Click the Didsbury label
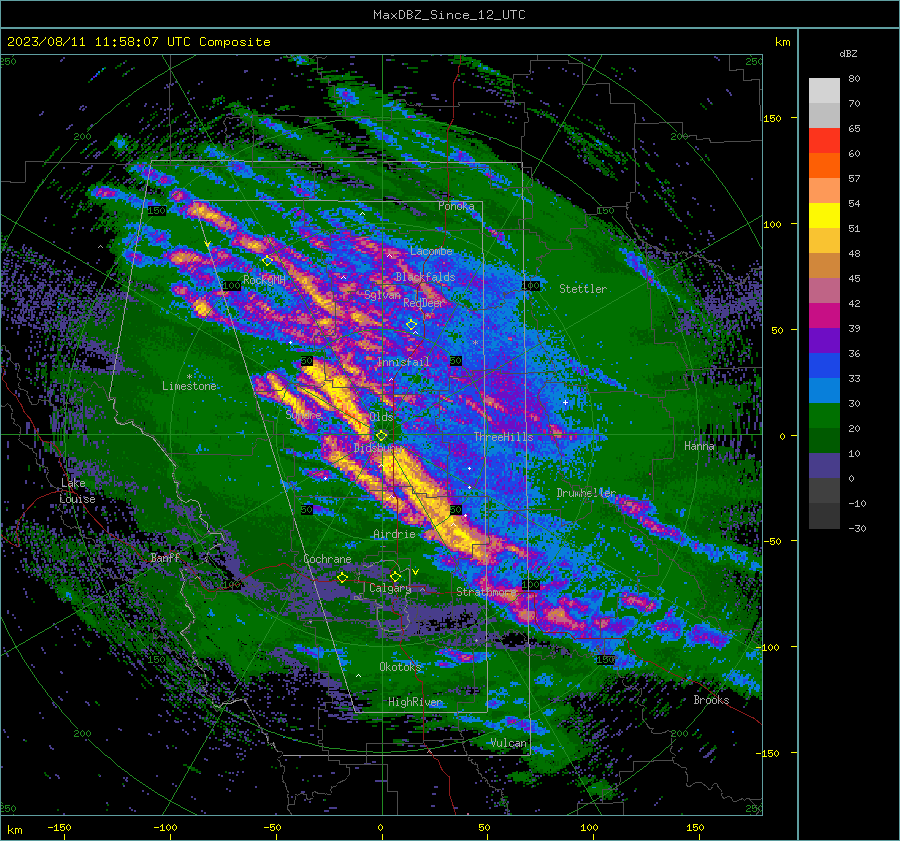This screenshot has height=841, width=900. tap(377, 448)
